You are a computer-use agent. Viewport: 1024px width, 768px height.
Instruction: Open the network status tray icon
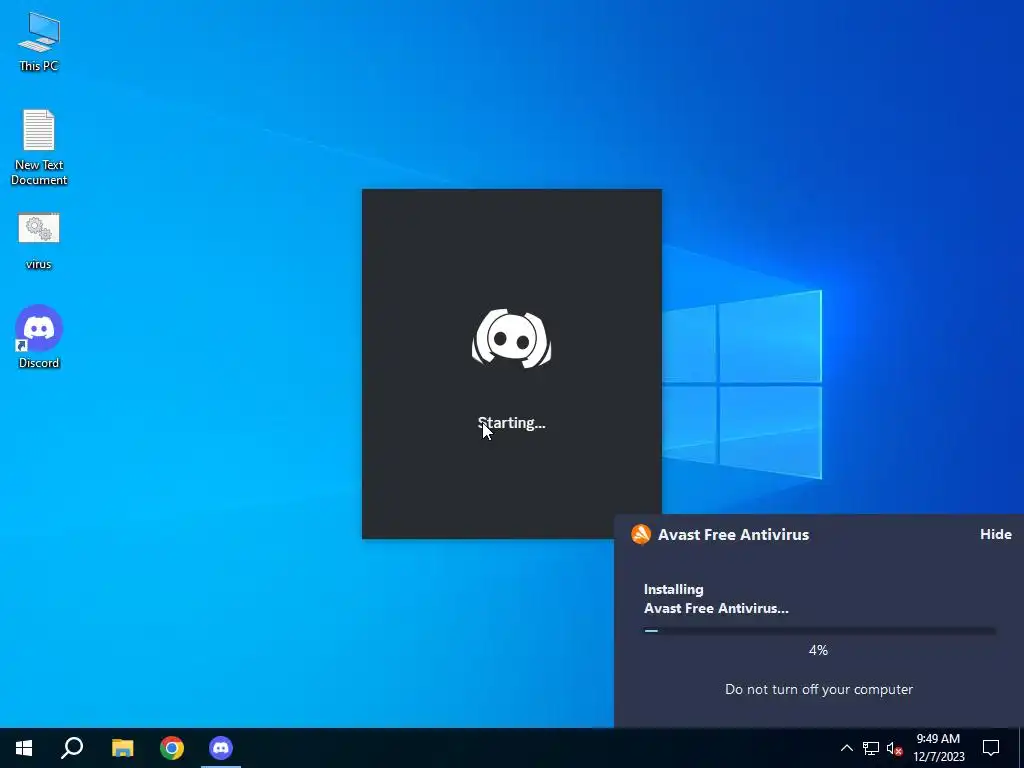(x=871, y=748)
